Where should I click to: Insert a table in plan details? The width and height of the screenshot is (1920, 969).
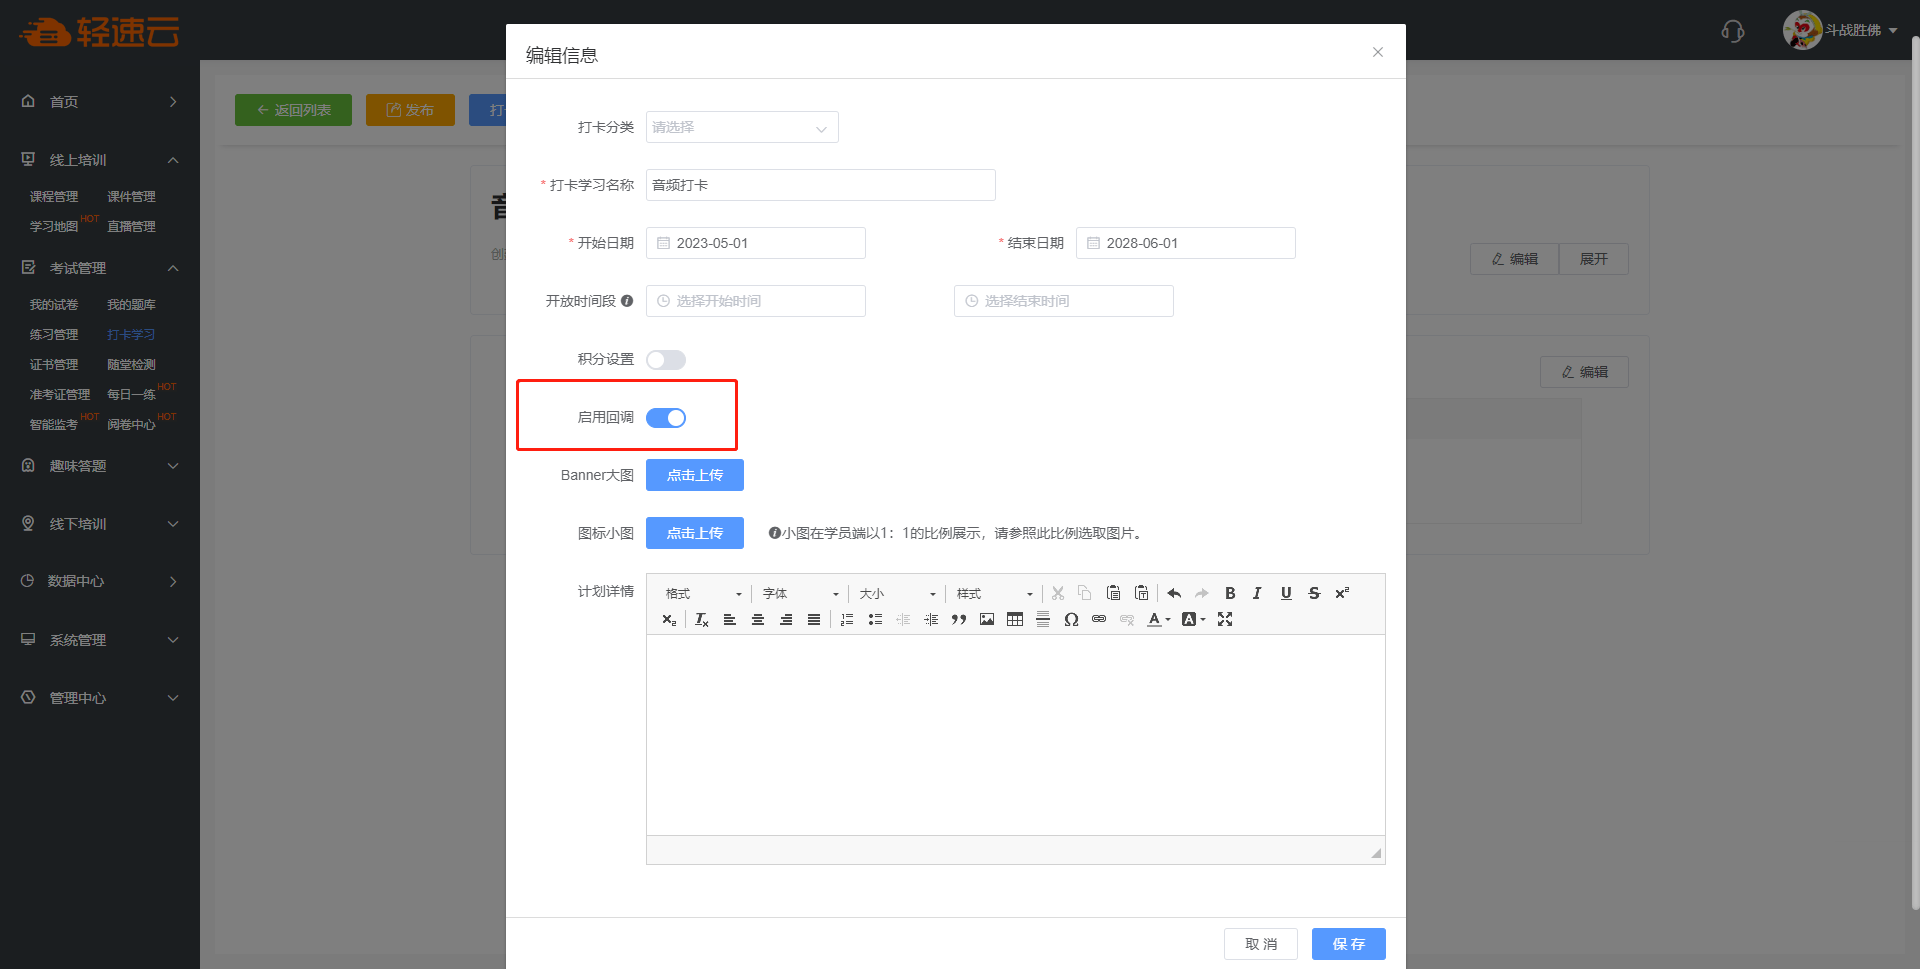[x=1015, y=620]
